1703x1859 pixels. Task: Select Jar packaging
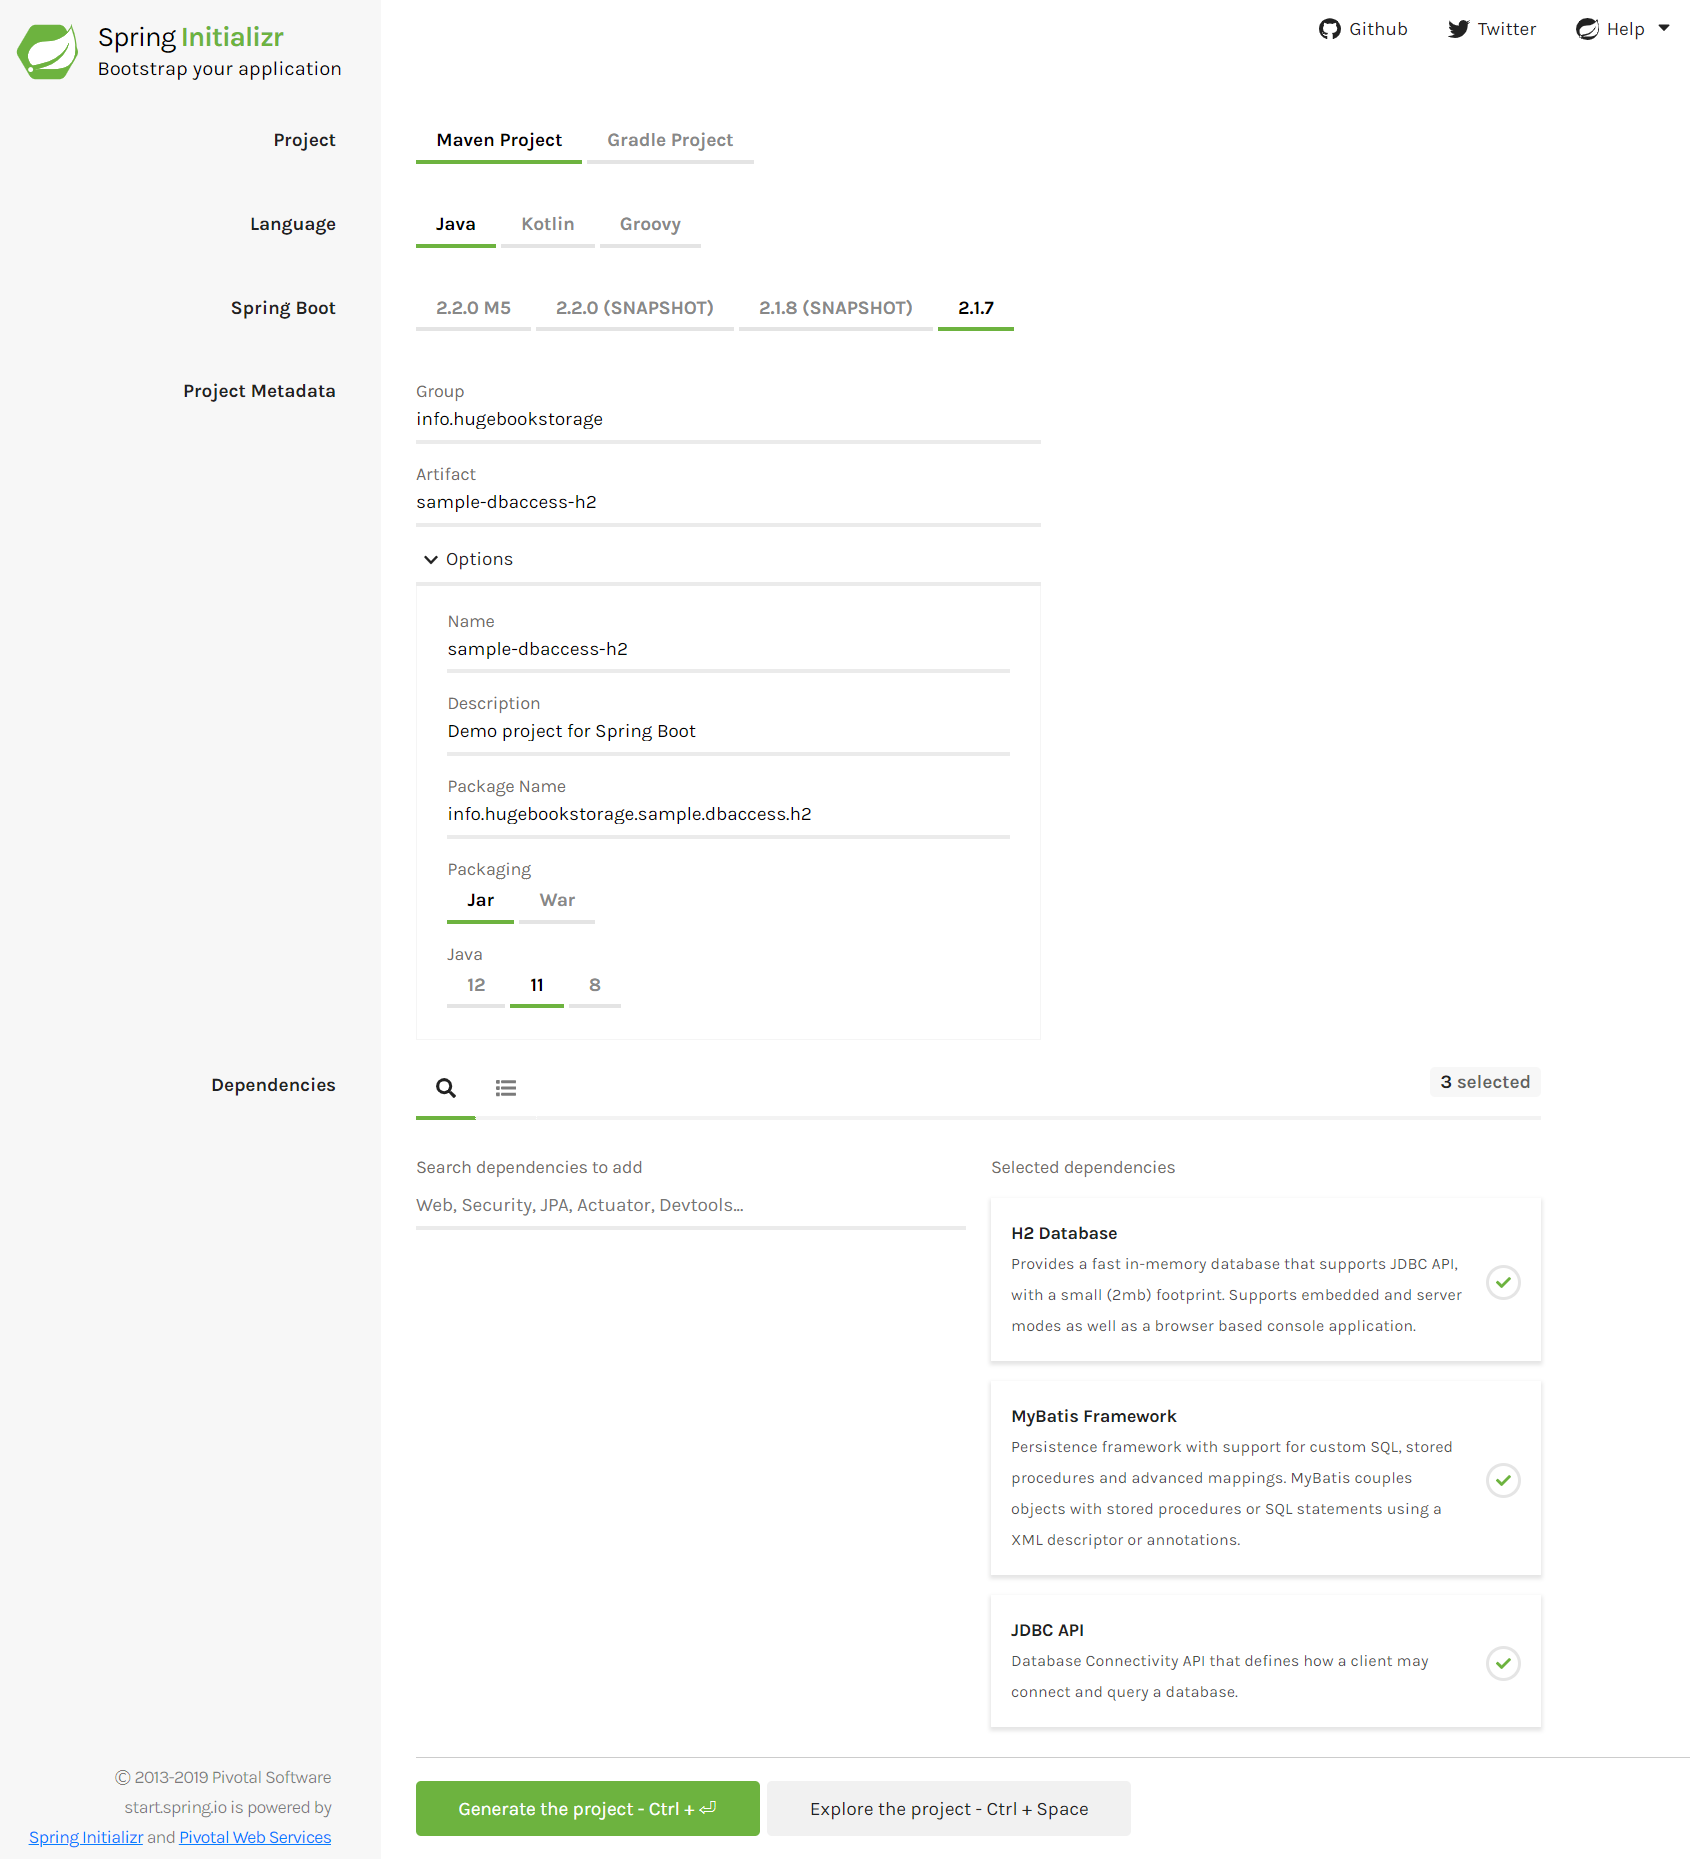(x=481, y=901)
